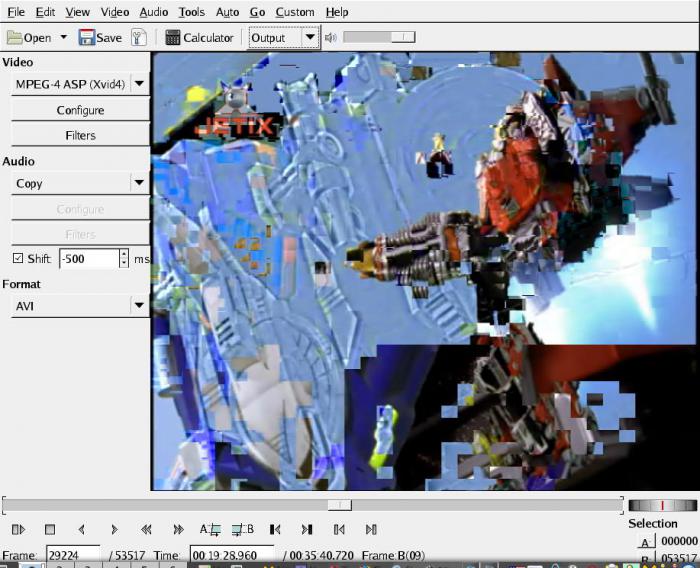Go to previous frame arrow
The image size is (700, 568).
pos(81,530)
